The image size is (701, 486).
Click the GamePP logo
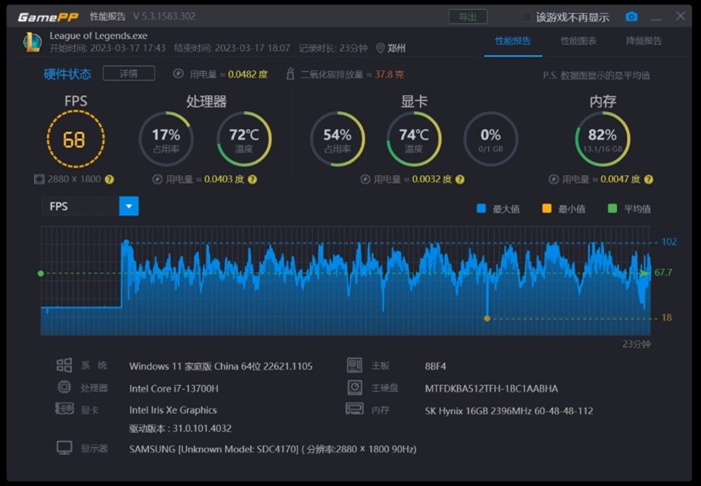click(x=48, y=17)
